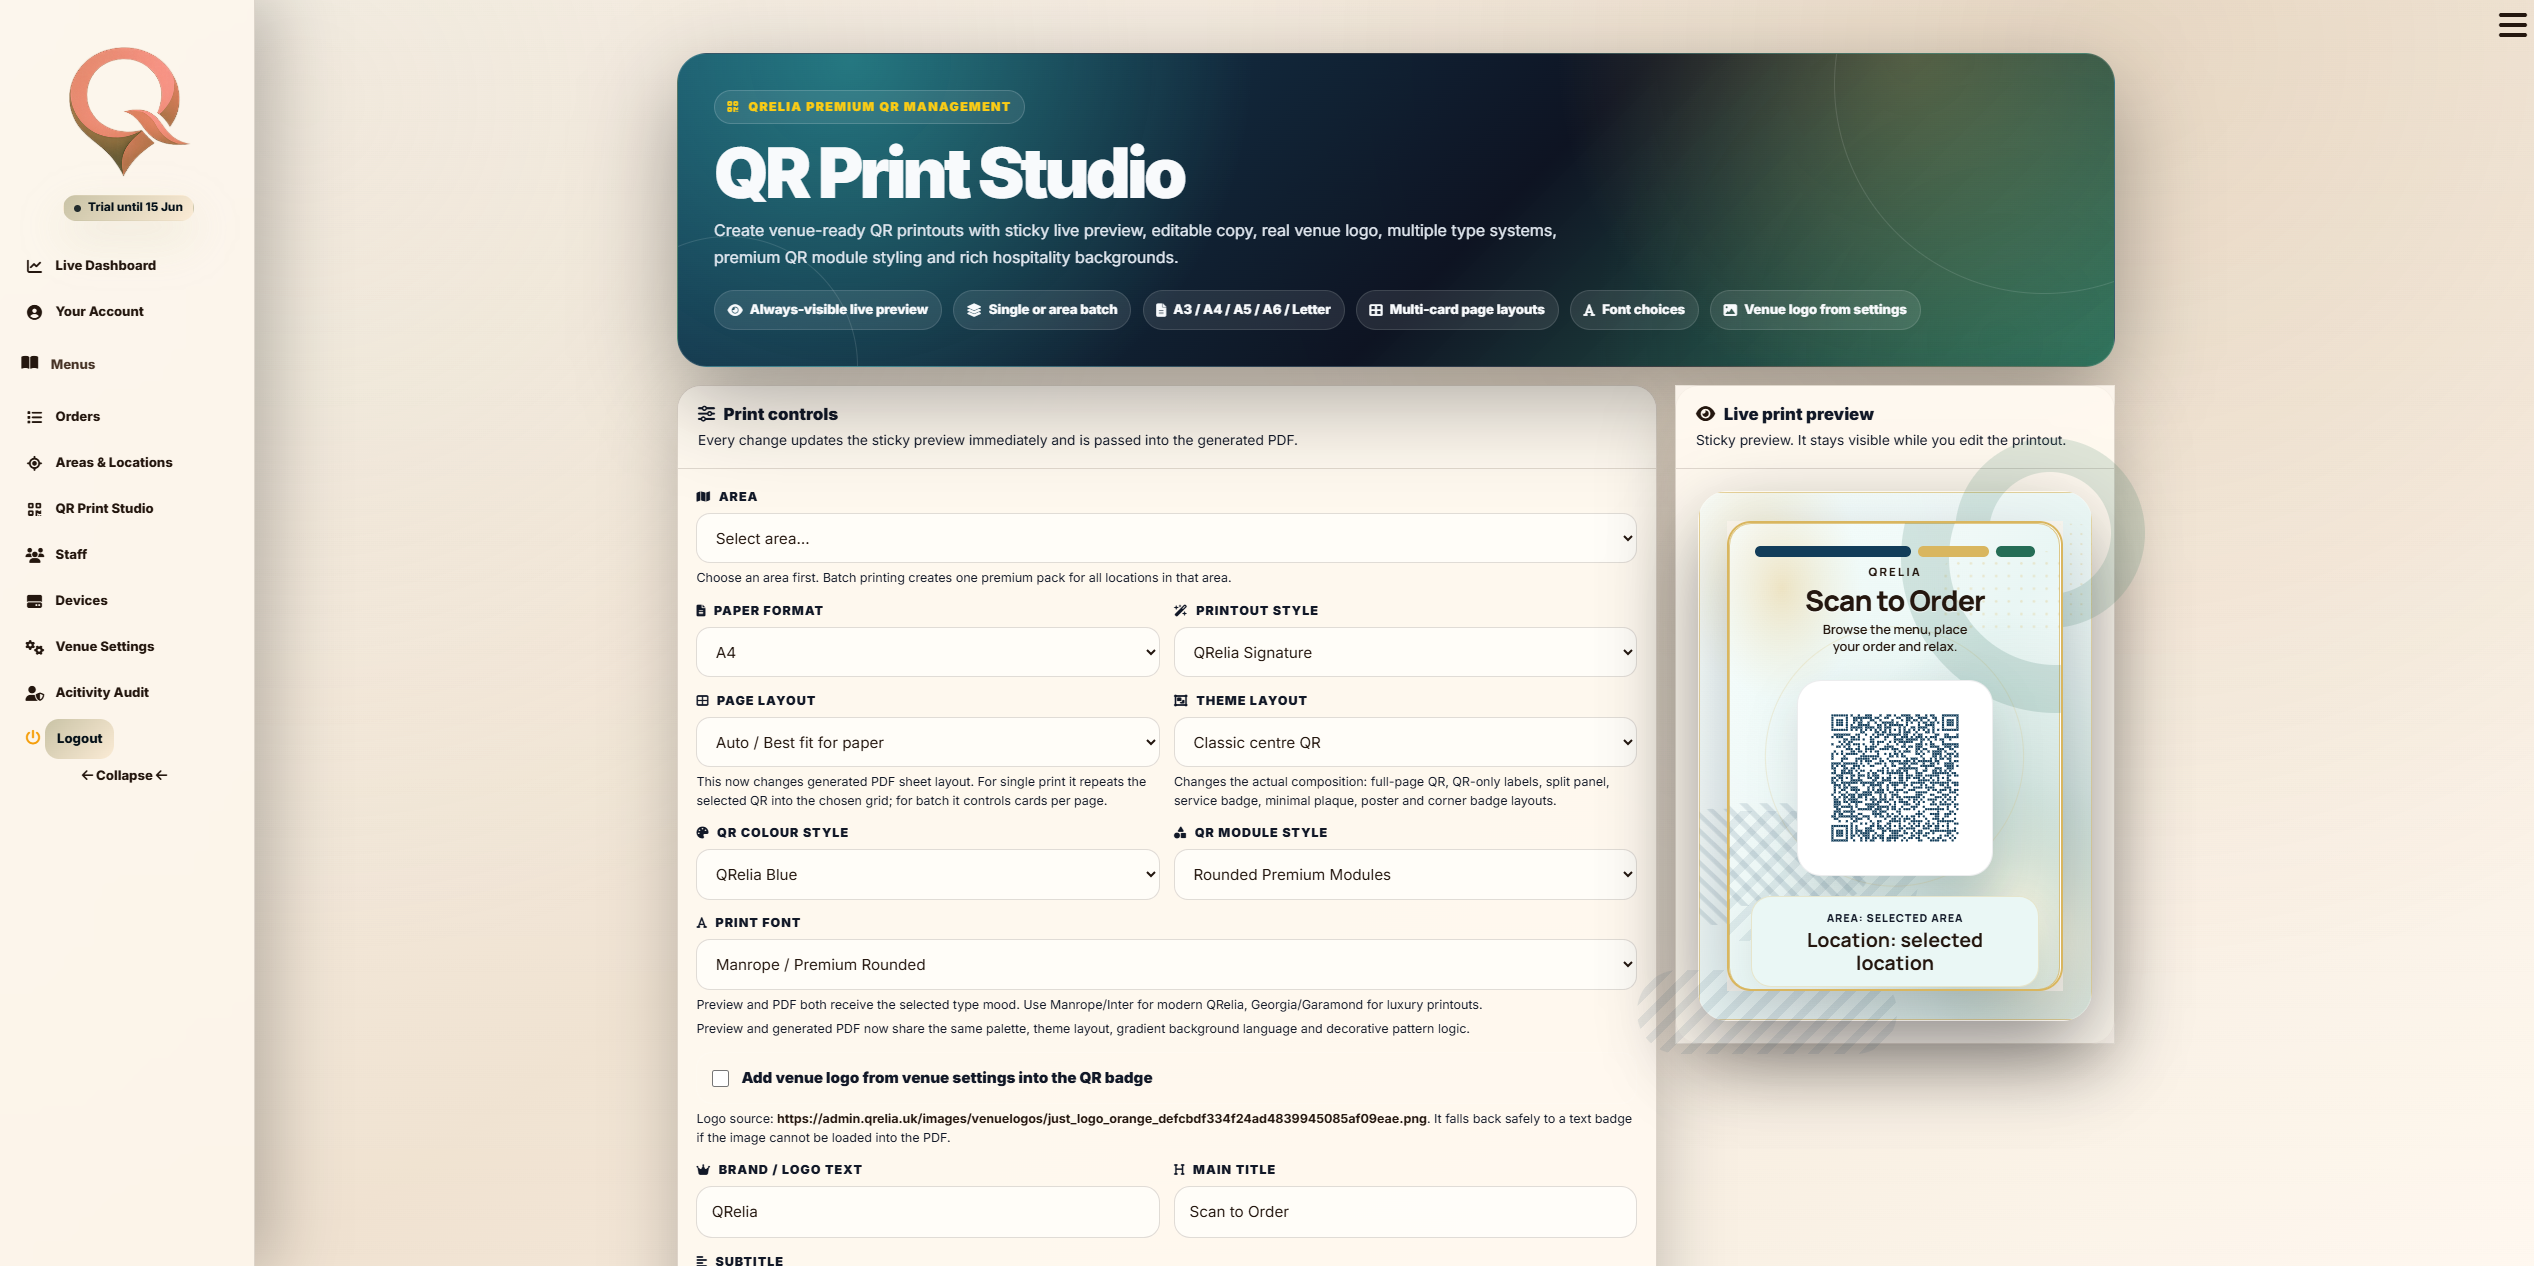Click the QR Colour Style palette icon

click(x=702, y=833)
